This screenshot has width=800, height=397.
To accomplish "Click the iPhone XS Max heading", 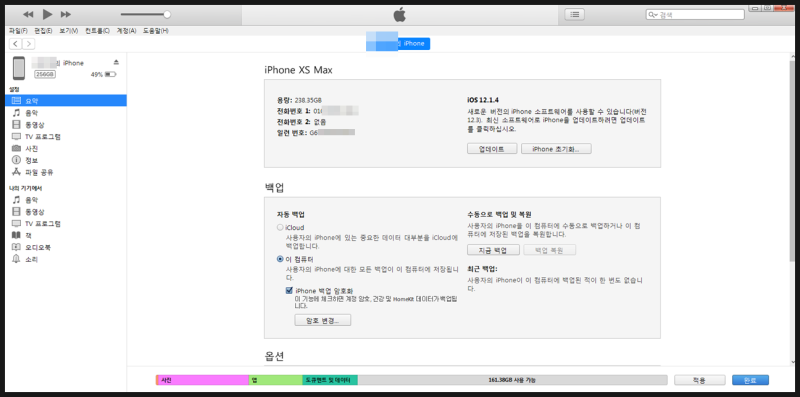I will click(x=298, y=70).
